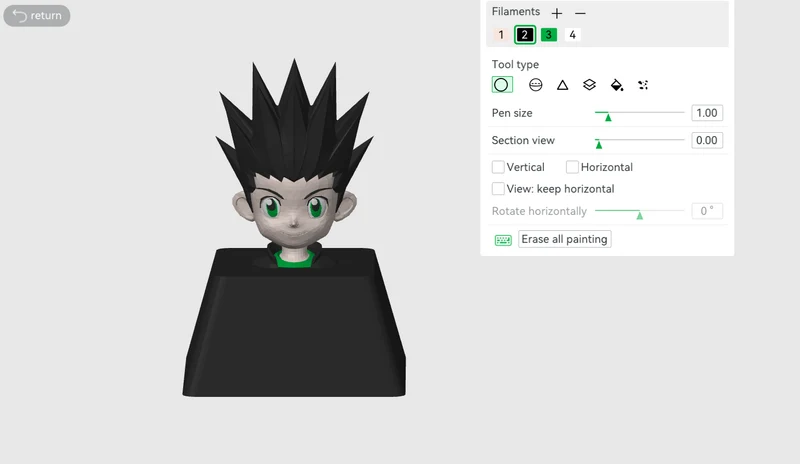
Task: Select the Circle brush tool
Action: pos(502,85)
